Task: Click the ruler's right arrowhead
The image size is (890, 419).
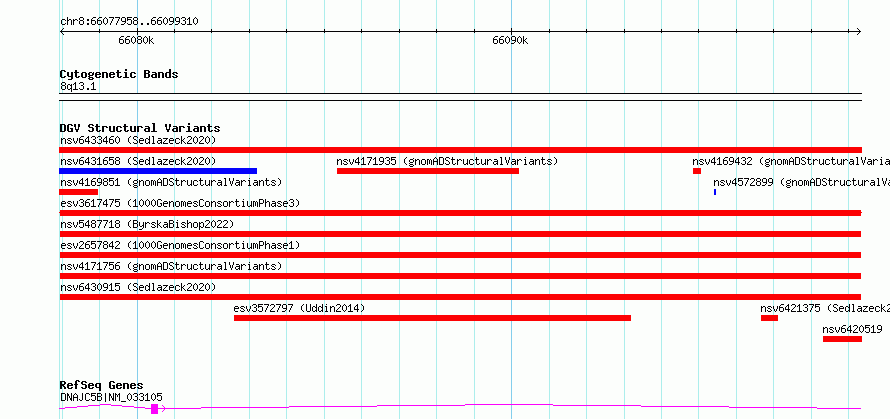Action: click(x=858, y=32)
